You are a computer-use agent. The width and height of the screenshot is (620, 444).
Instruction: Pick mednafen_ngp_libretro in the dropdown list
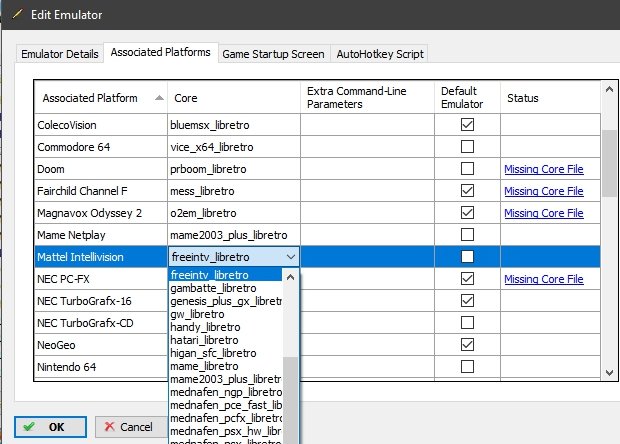coord(225,392)
